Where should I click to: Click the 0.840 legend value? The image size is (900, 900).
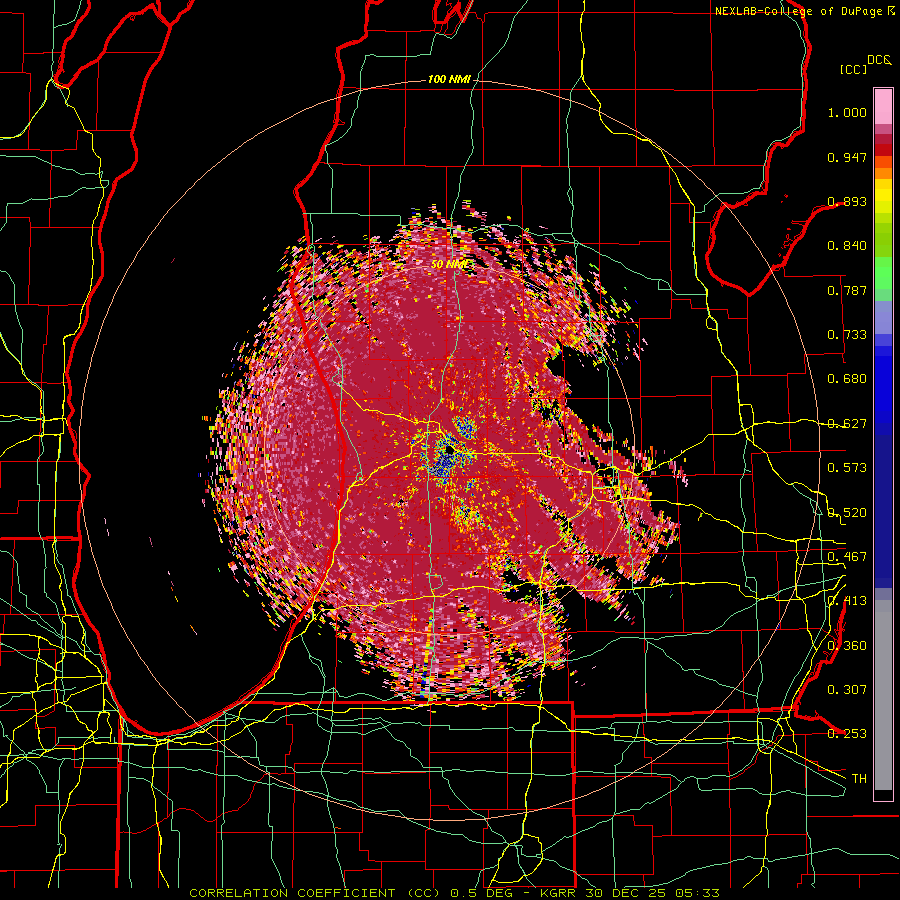click(847, 246)
